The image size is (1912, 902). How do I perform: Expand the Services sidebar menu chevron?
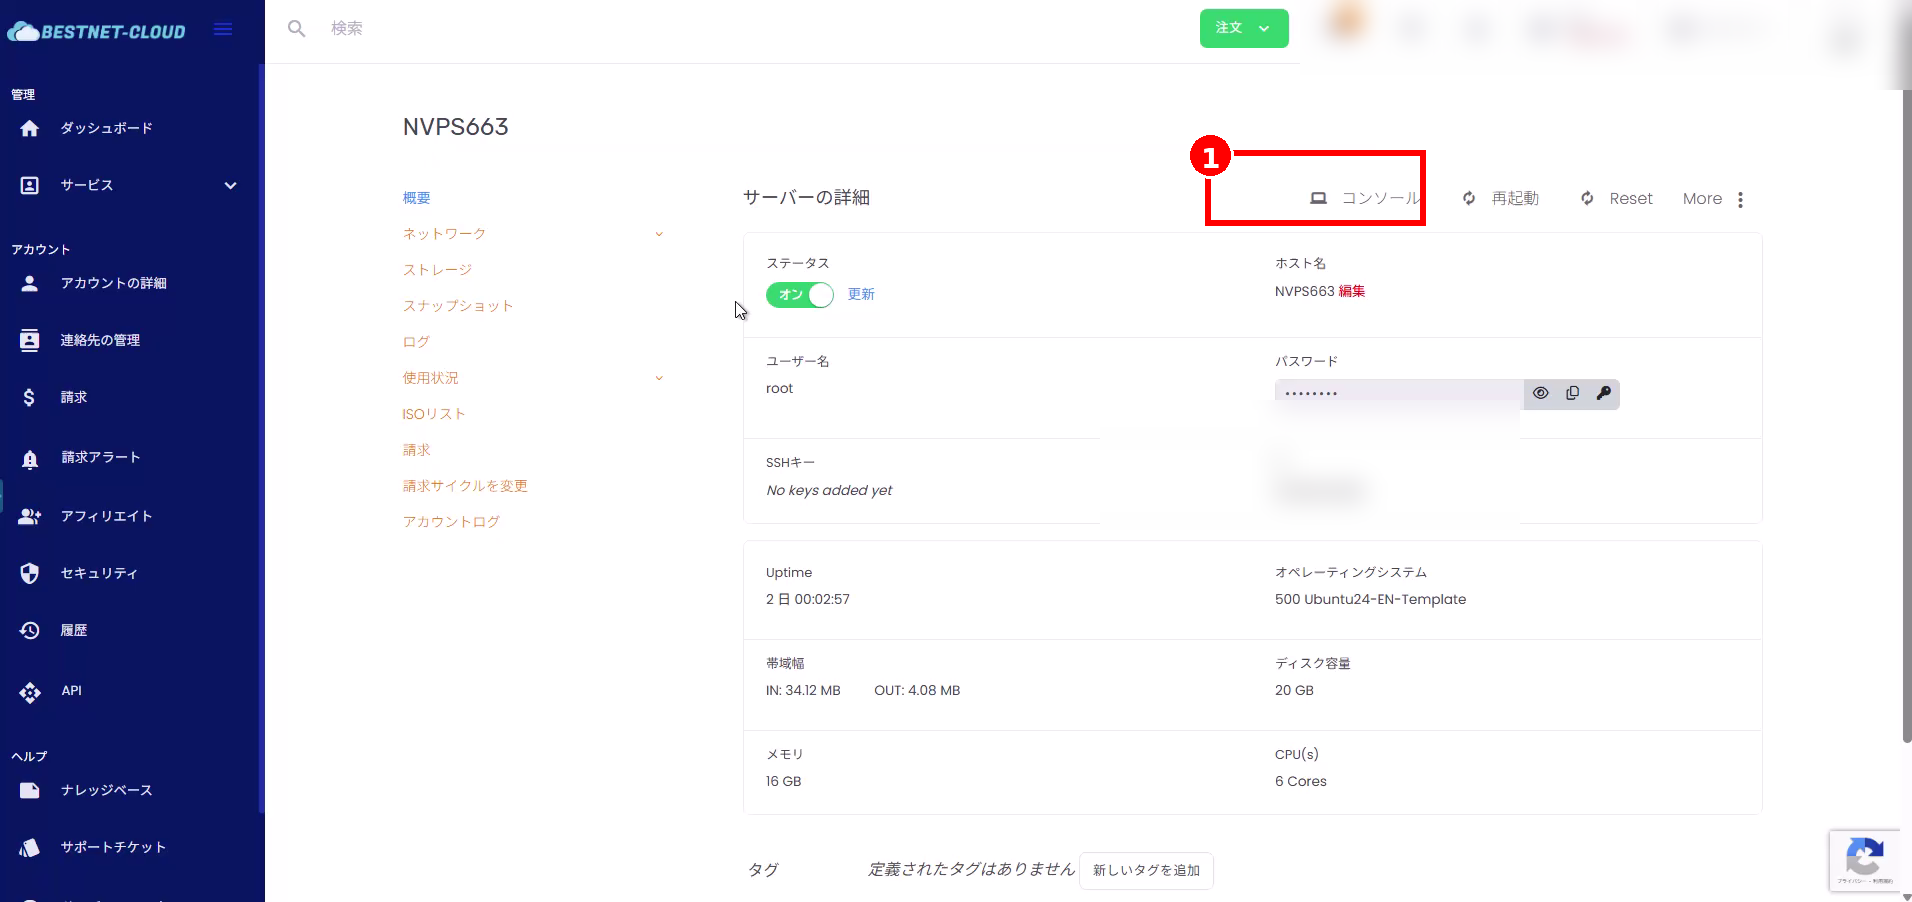[230, 186]
